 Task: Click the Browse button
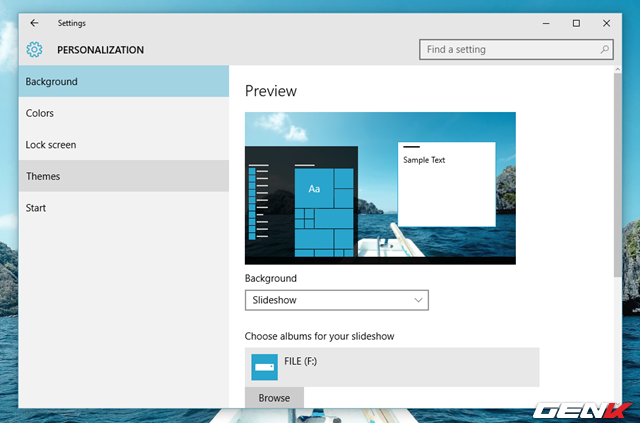coord(274,398)
